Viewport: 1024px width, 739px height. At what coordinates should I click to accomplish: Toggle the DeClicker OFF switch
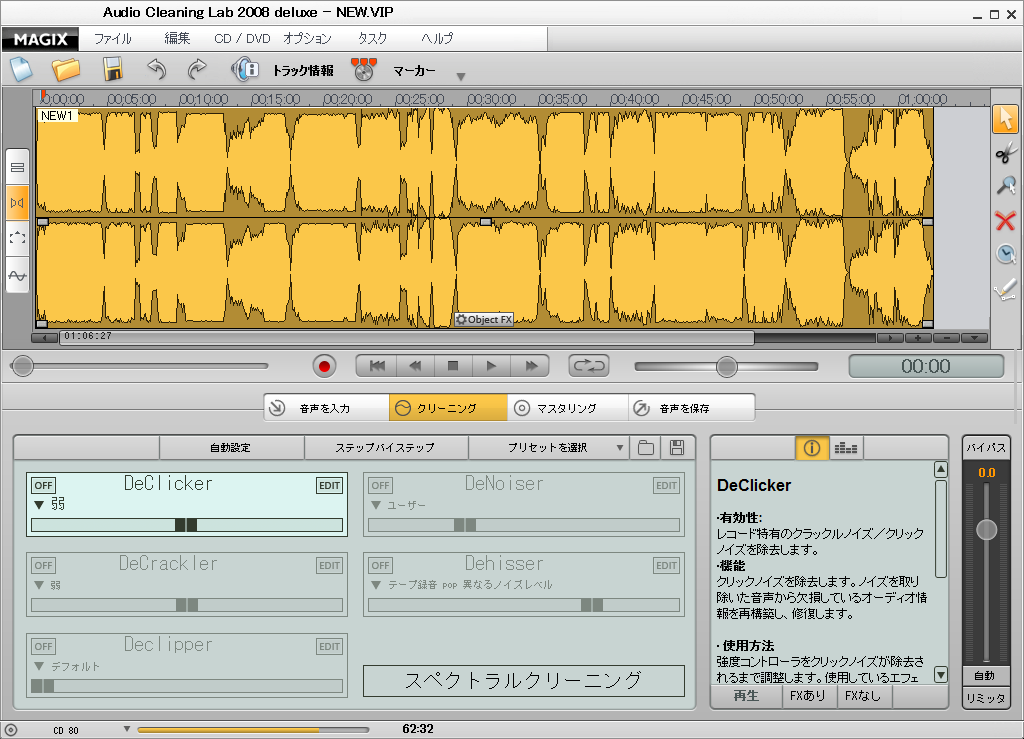[44, 485]
